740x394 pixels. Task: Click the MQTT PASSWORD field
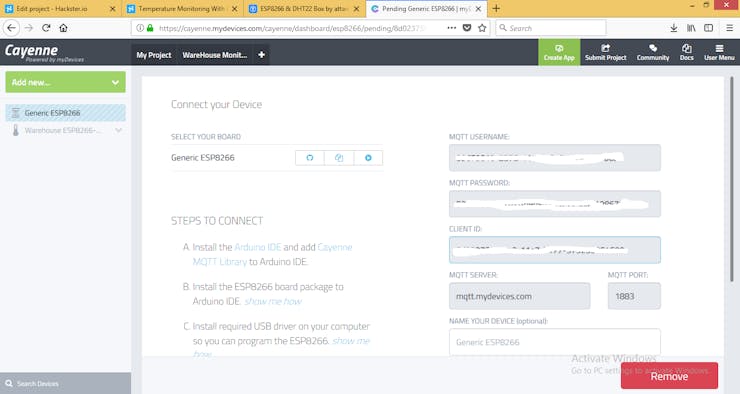pos(555,204)
